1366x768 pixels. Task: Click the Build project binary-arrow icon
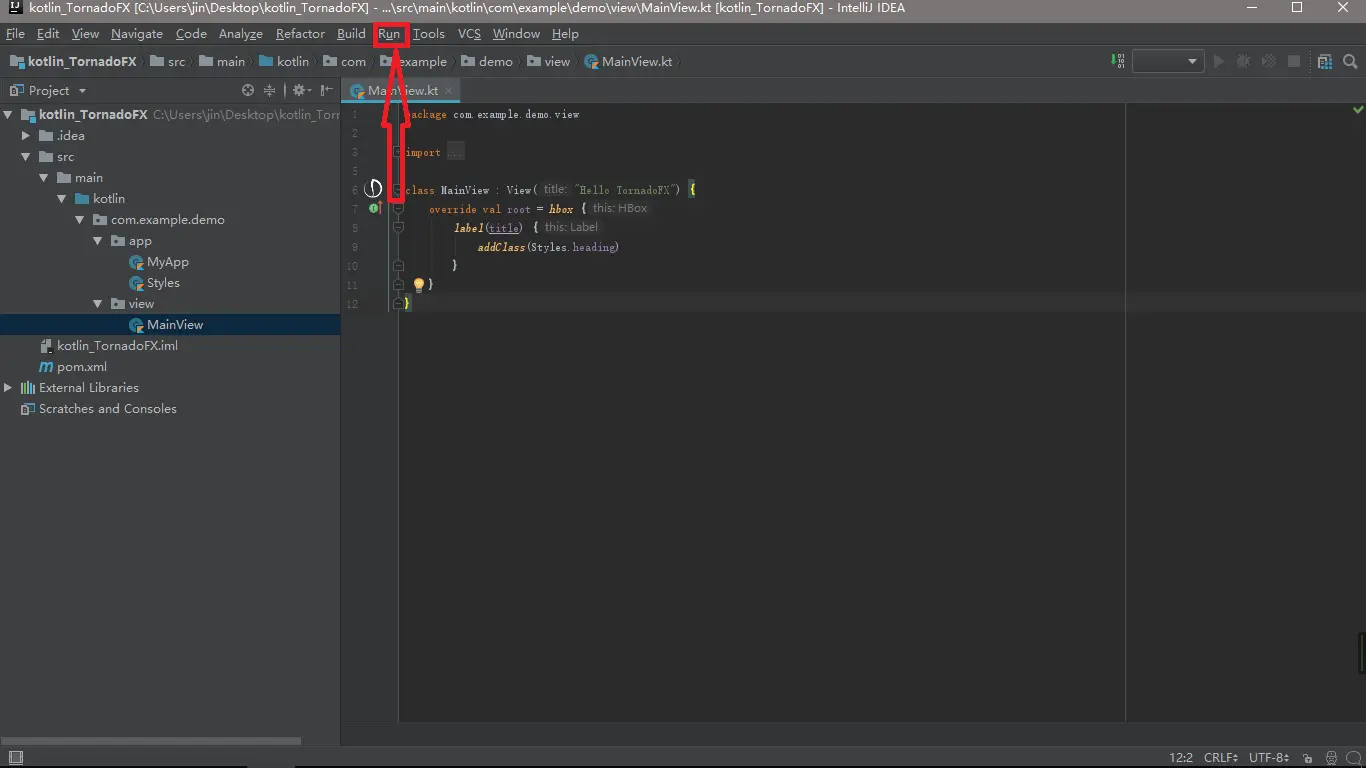pos(1118,61)
